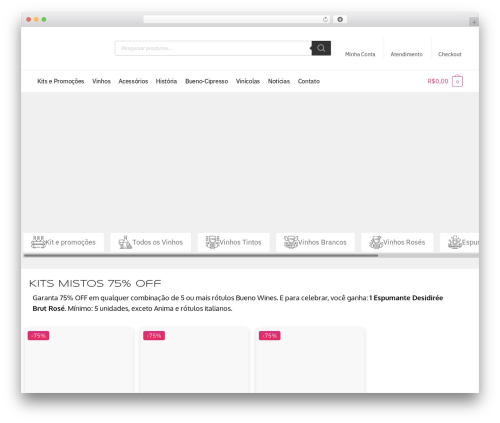Select the Vinhos Tintos category label
This screenshot has height=423, width=500.
(x=240, y=242)
